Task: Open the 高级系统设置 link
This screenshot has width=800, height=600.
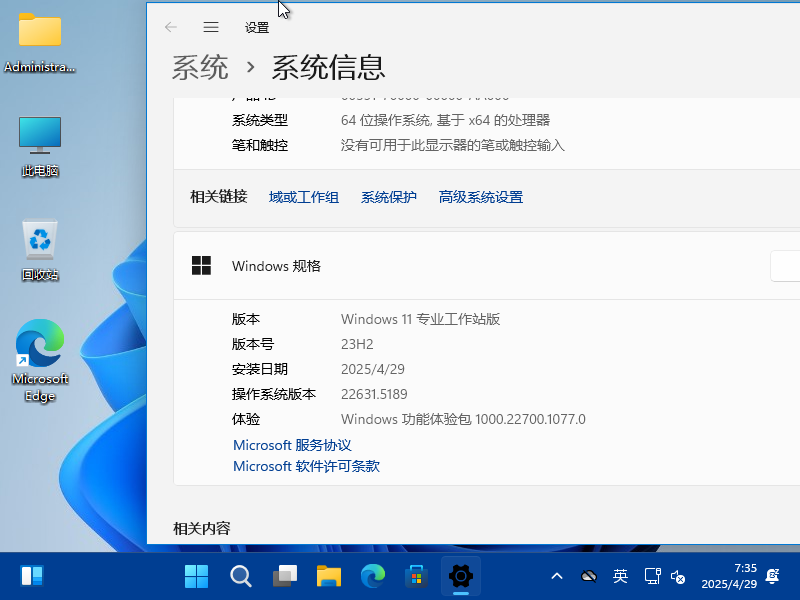Action: coord(481,197)
